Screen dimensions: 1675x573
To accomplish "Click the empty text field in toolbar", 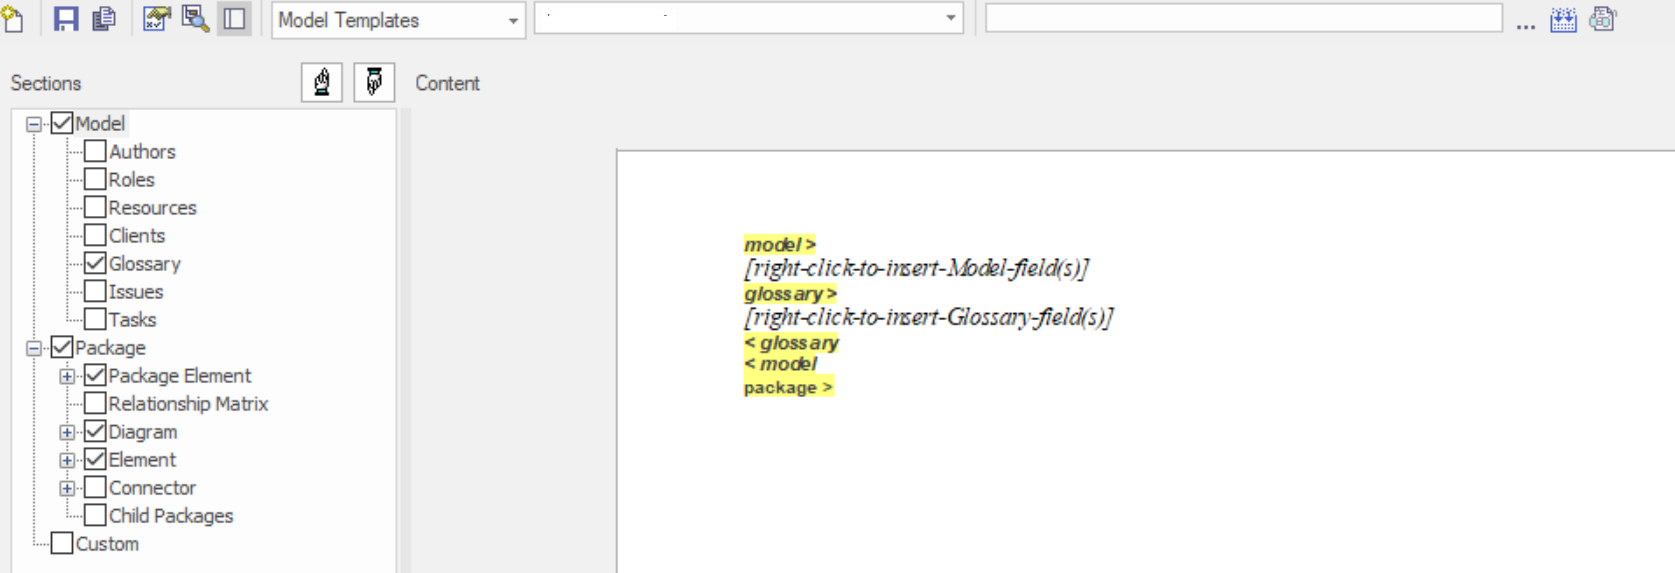I will tap(1244, 18).
